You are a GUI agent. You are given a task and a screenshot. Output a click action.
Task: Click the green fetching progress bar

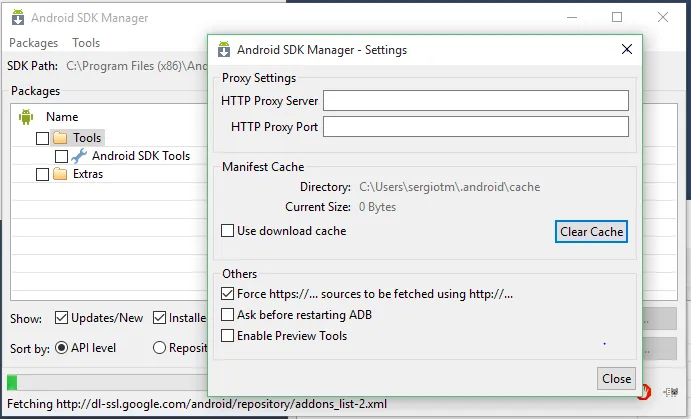pos(12,382)
